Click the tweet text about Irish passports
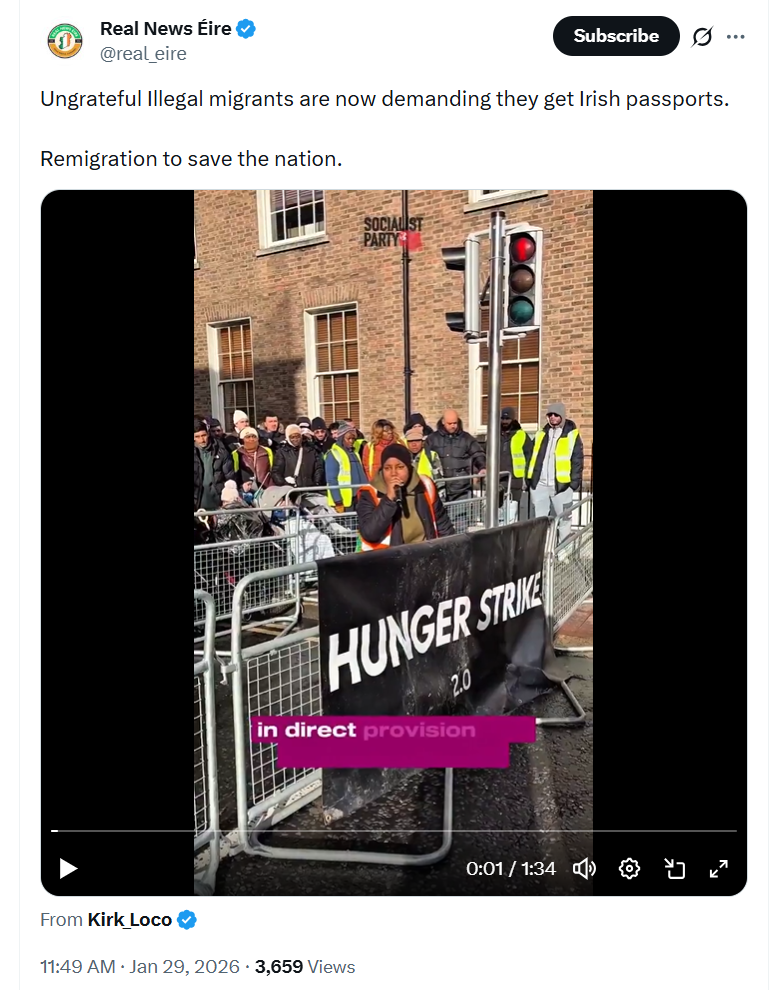Screen dimensions: 782x990 384,99
